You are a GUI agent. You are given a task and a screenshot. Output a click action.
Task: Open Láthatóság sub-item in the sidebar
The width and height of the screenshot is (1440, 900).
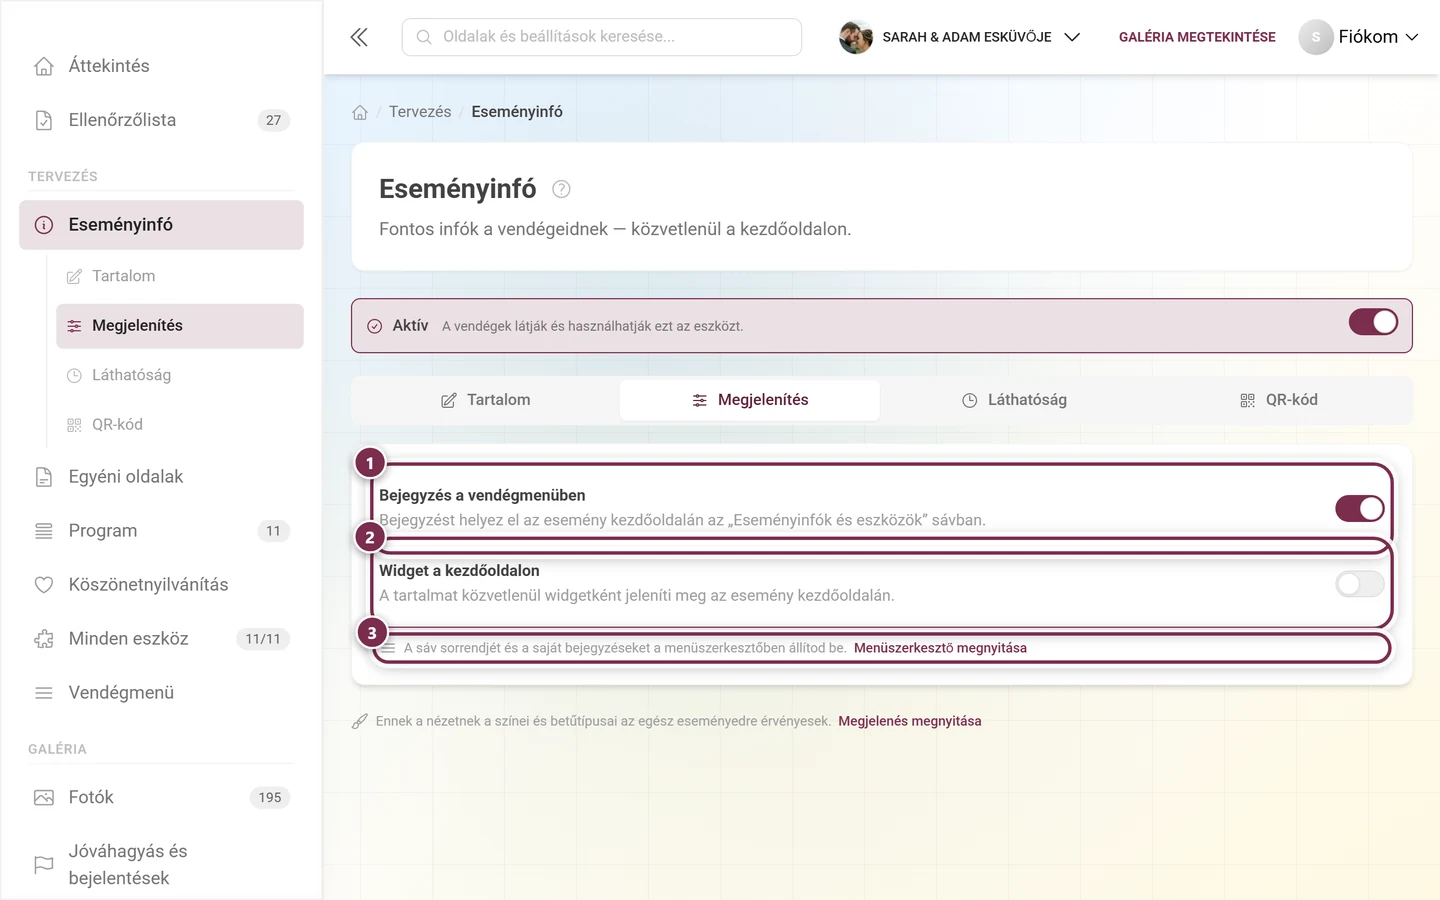click(x=180, y=375)
